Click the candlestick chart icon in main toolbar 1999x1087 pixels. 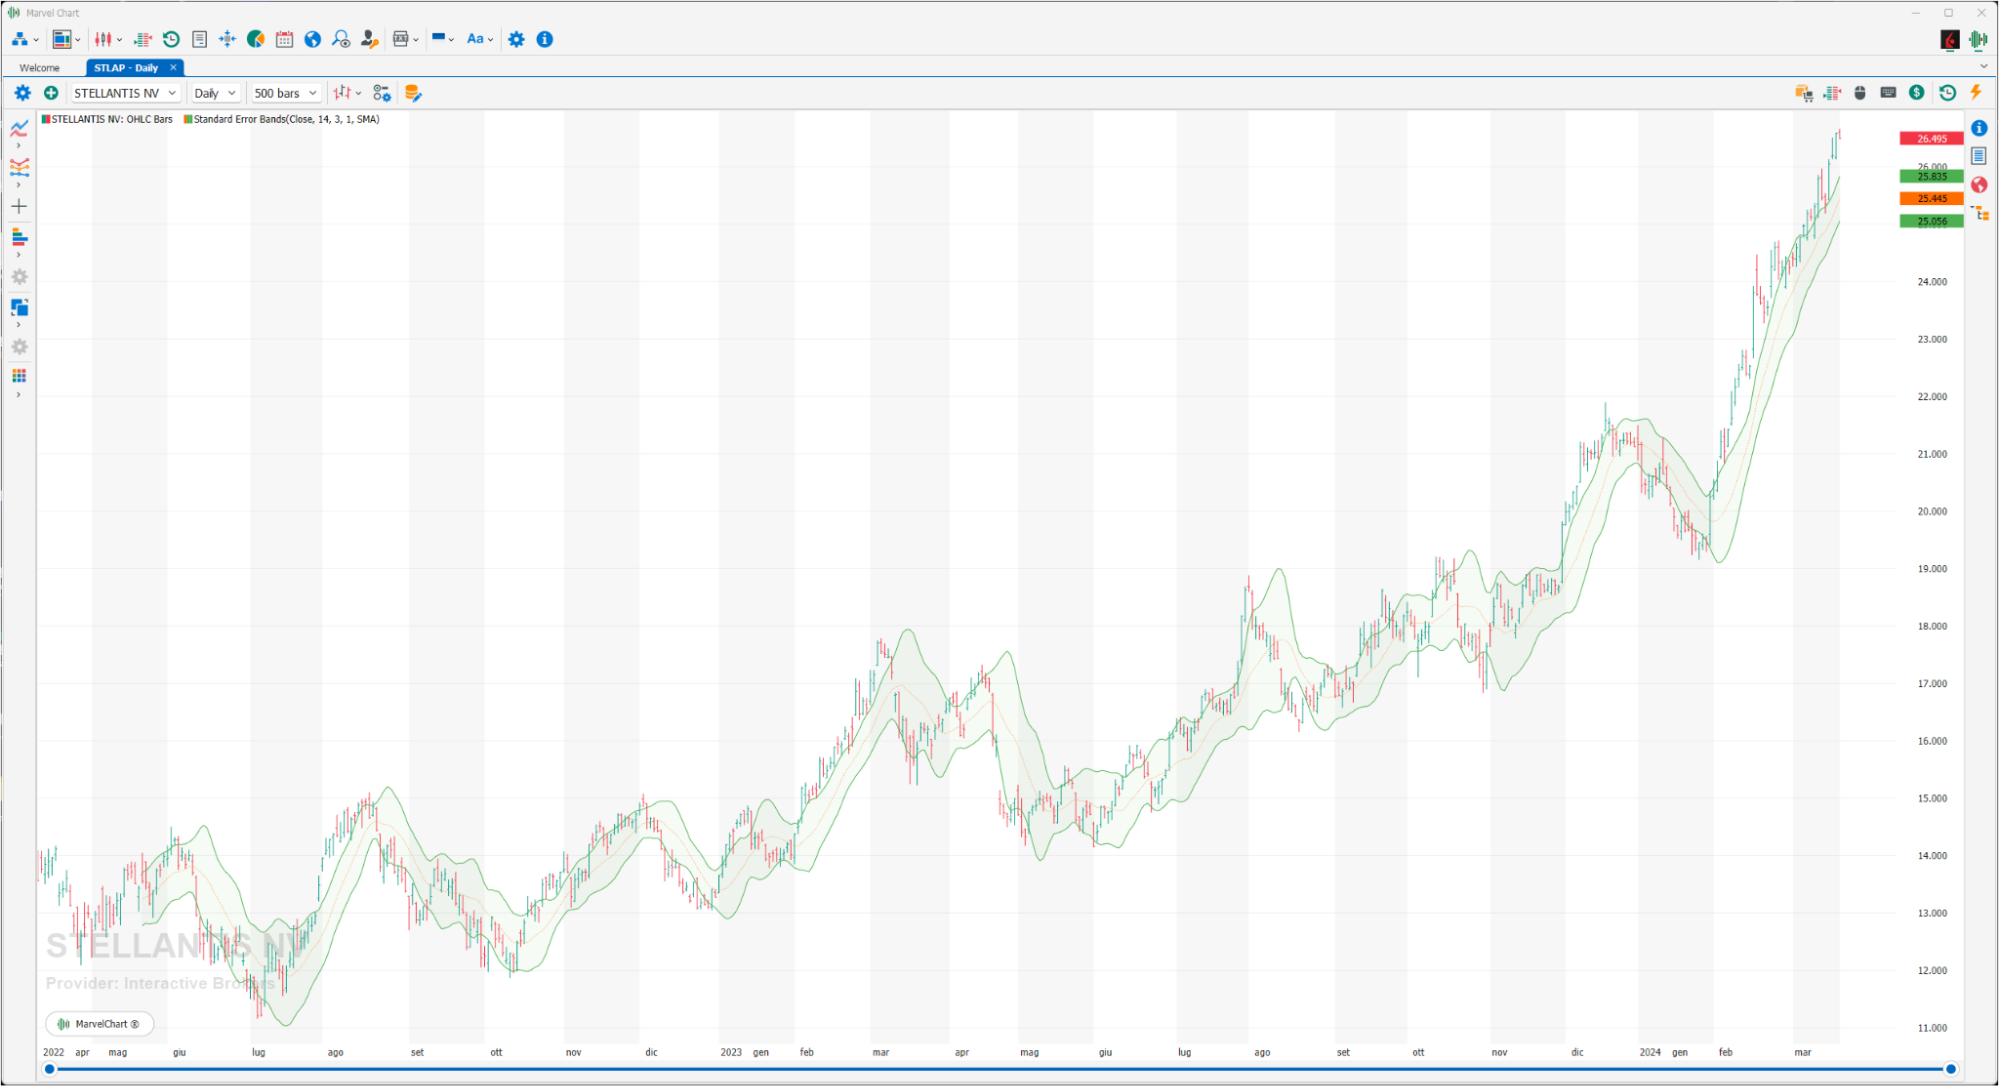[103, 39]
